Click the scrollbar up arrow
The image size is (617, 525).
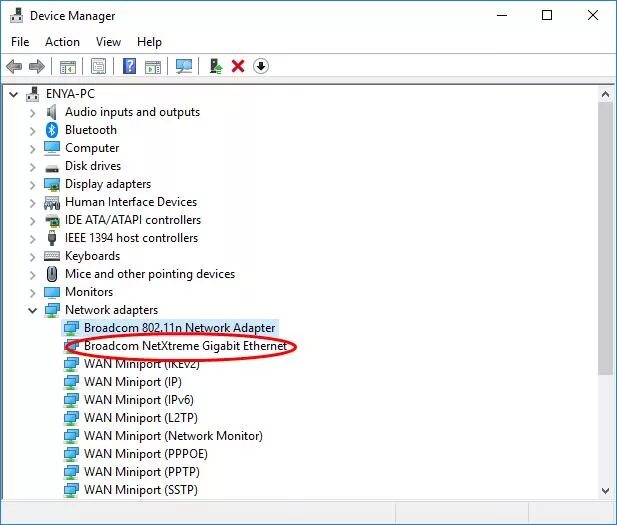tap(605, 94)
